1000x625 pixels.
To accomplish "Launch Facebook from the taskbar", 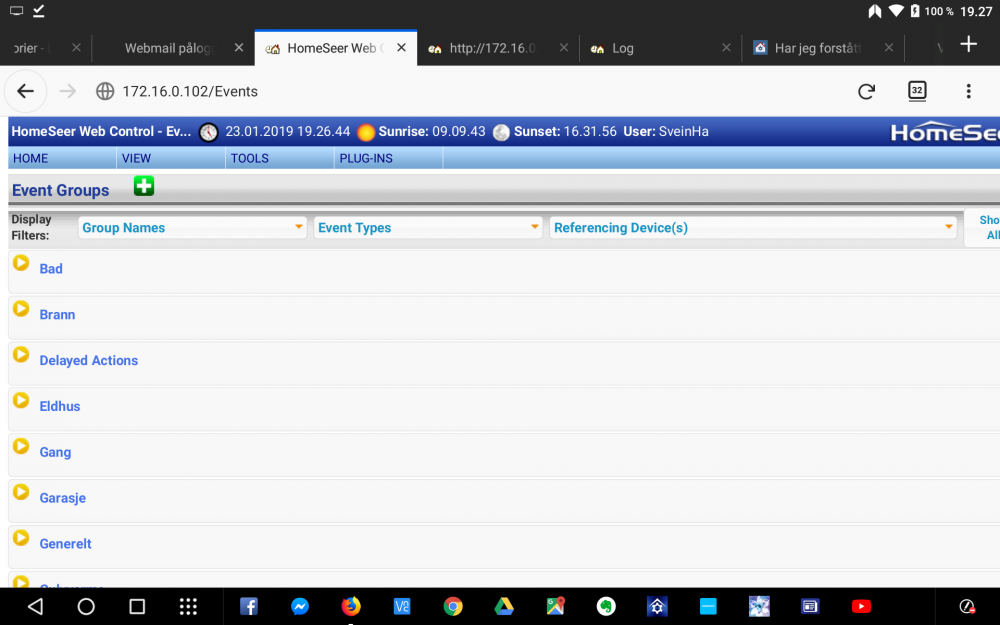I will point(249,606).
